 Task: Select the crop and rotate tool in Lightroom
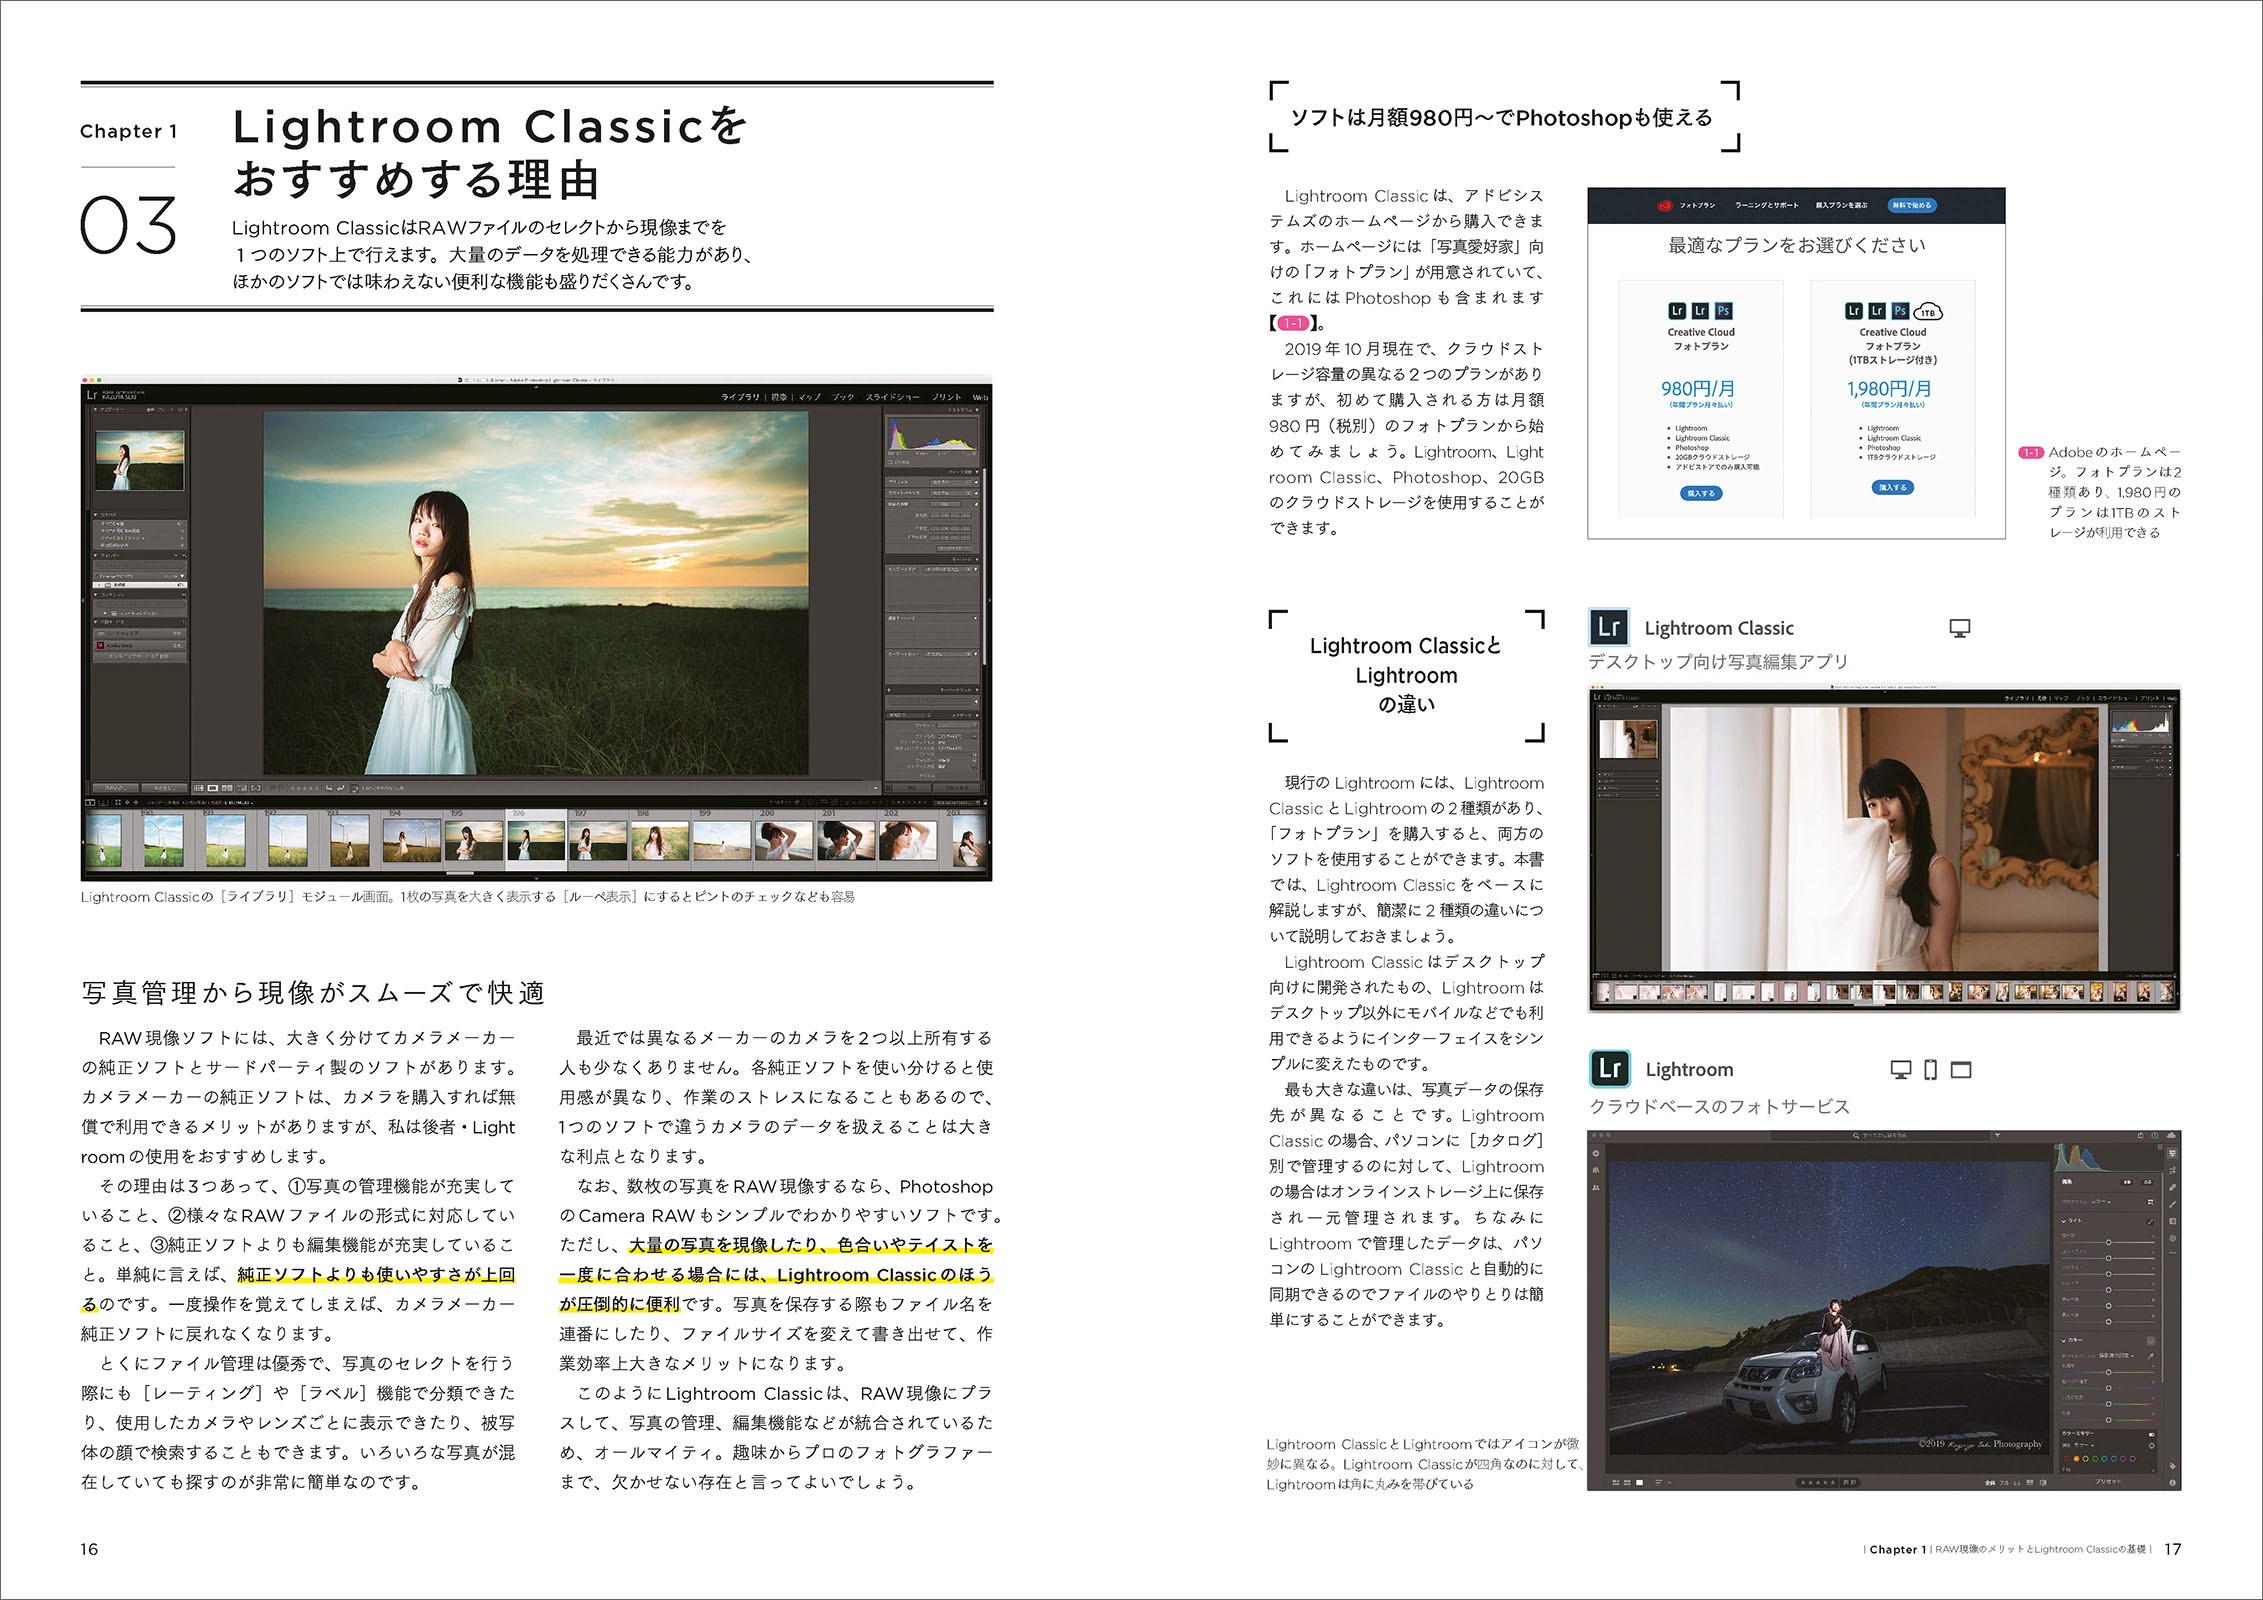pyautogui.click(x=2172, y=1170)
